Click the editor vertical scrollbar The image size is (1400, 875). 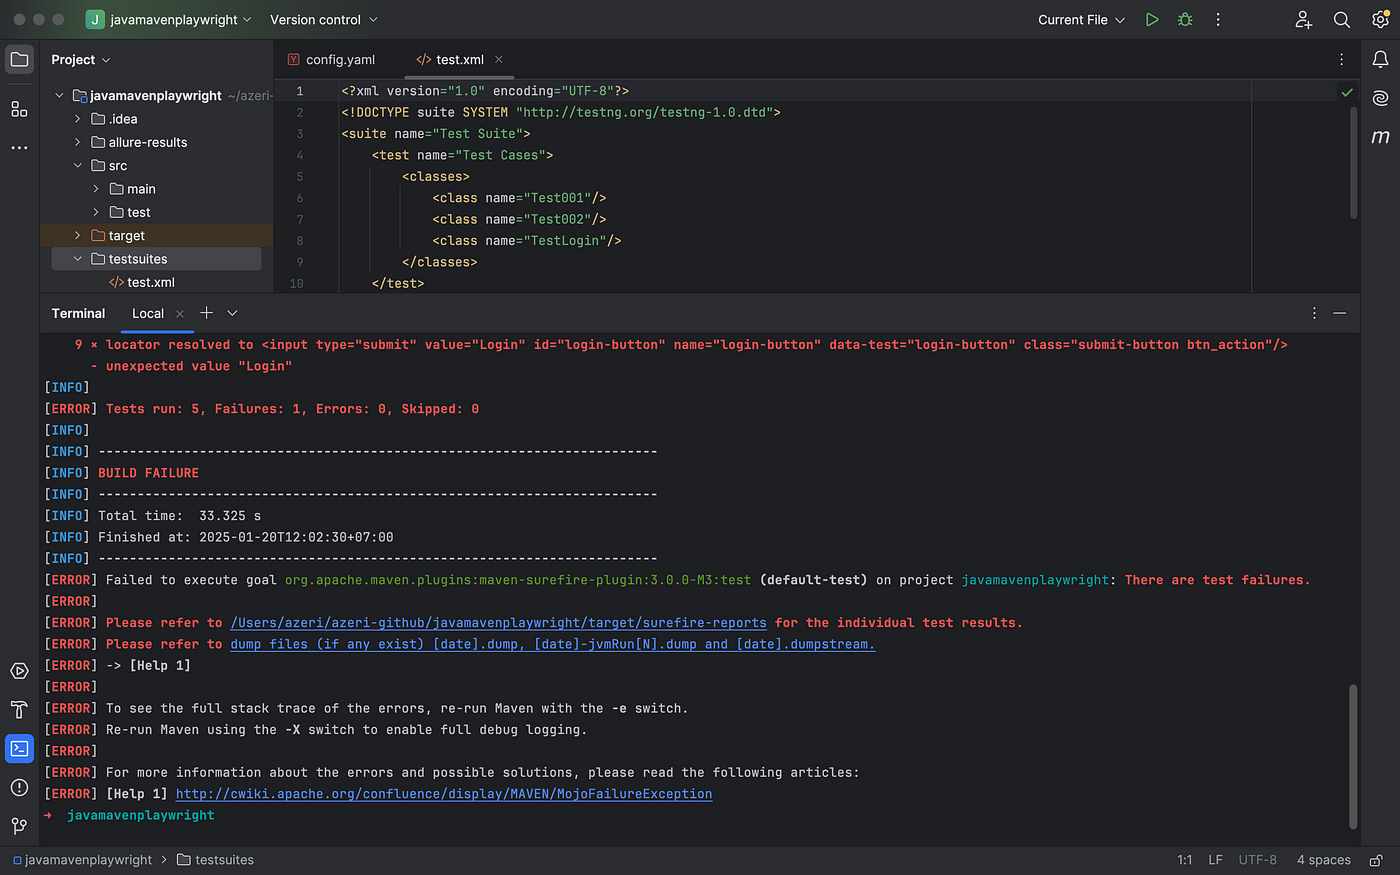point(1354,162)
